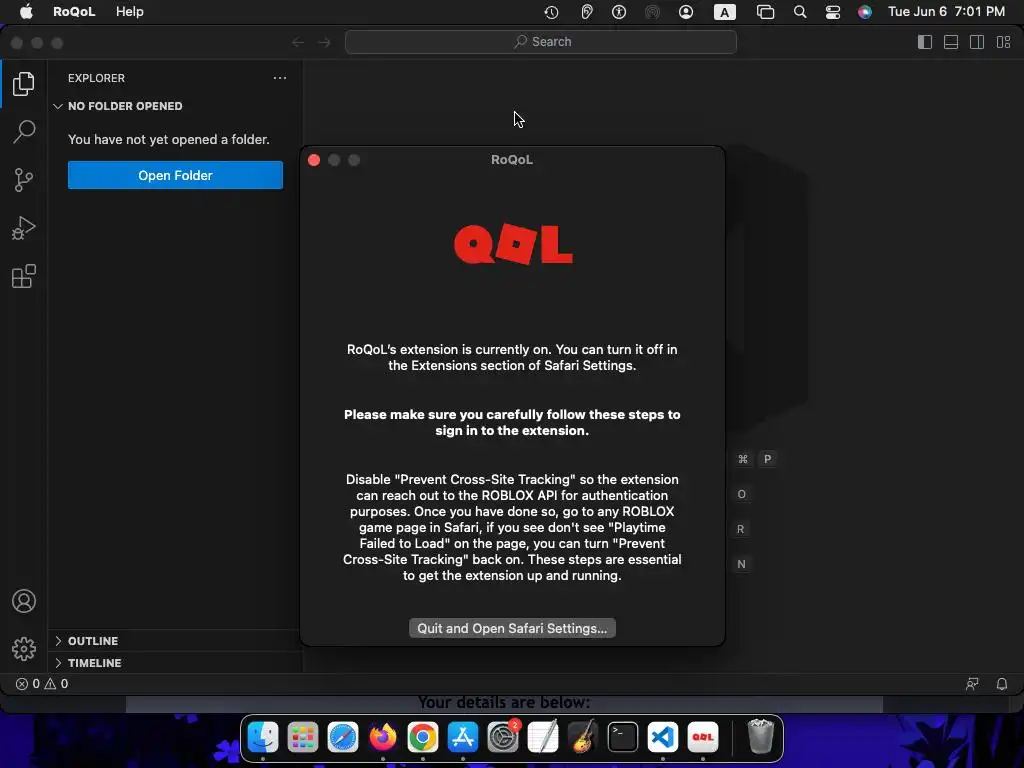1024x768 pixels.
Task: Toggle the primary side bar layout icon
Action: pos(925,42)
